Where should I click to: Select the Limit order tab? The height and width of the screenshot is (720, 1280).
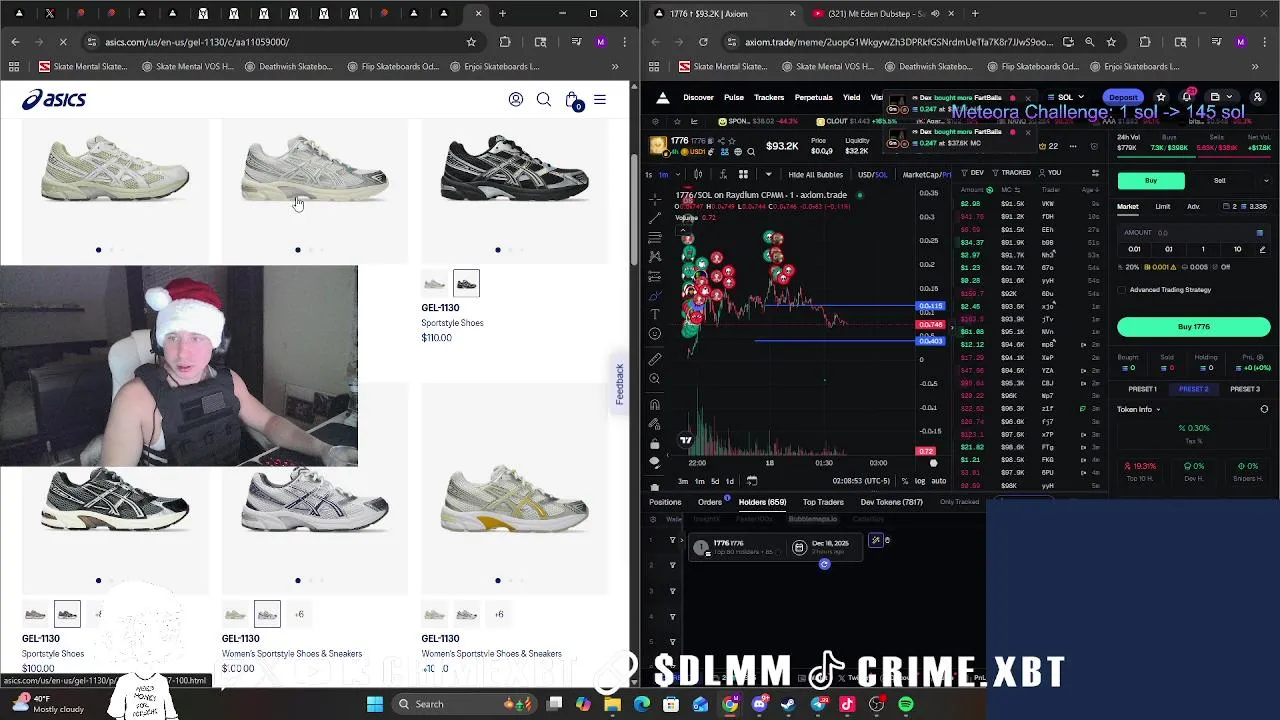pyautogui.click(x=1163, y=207)
